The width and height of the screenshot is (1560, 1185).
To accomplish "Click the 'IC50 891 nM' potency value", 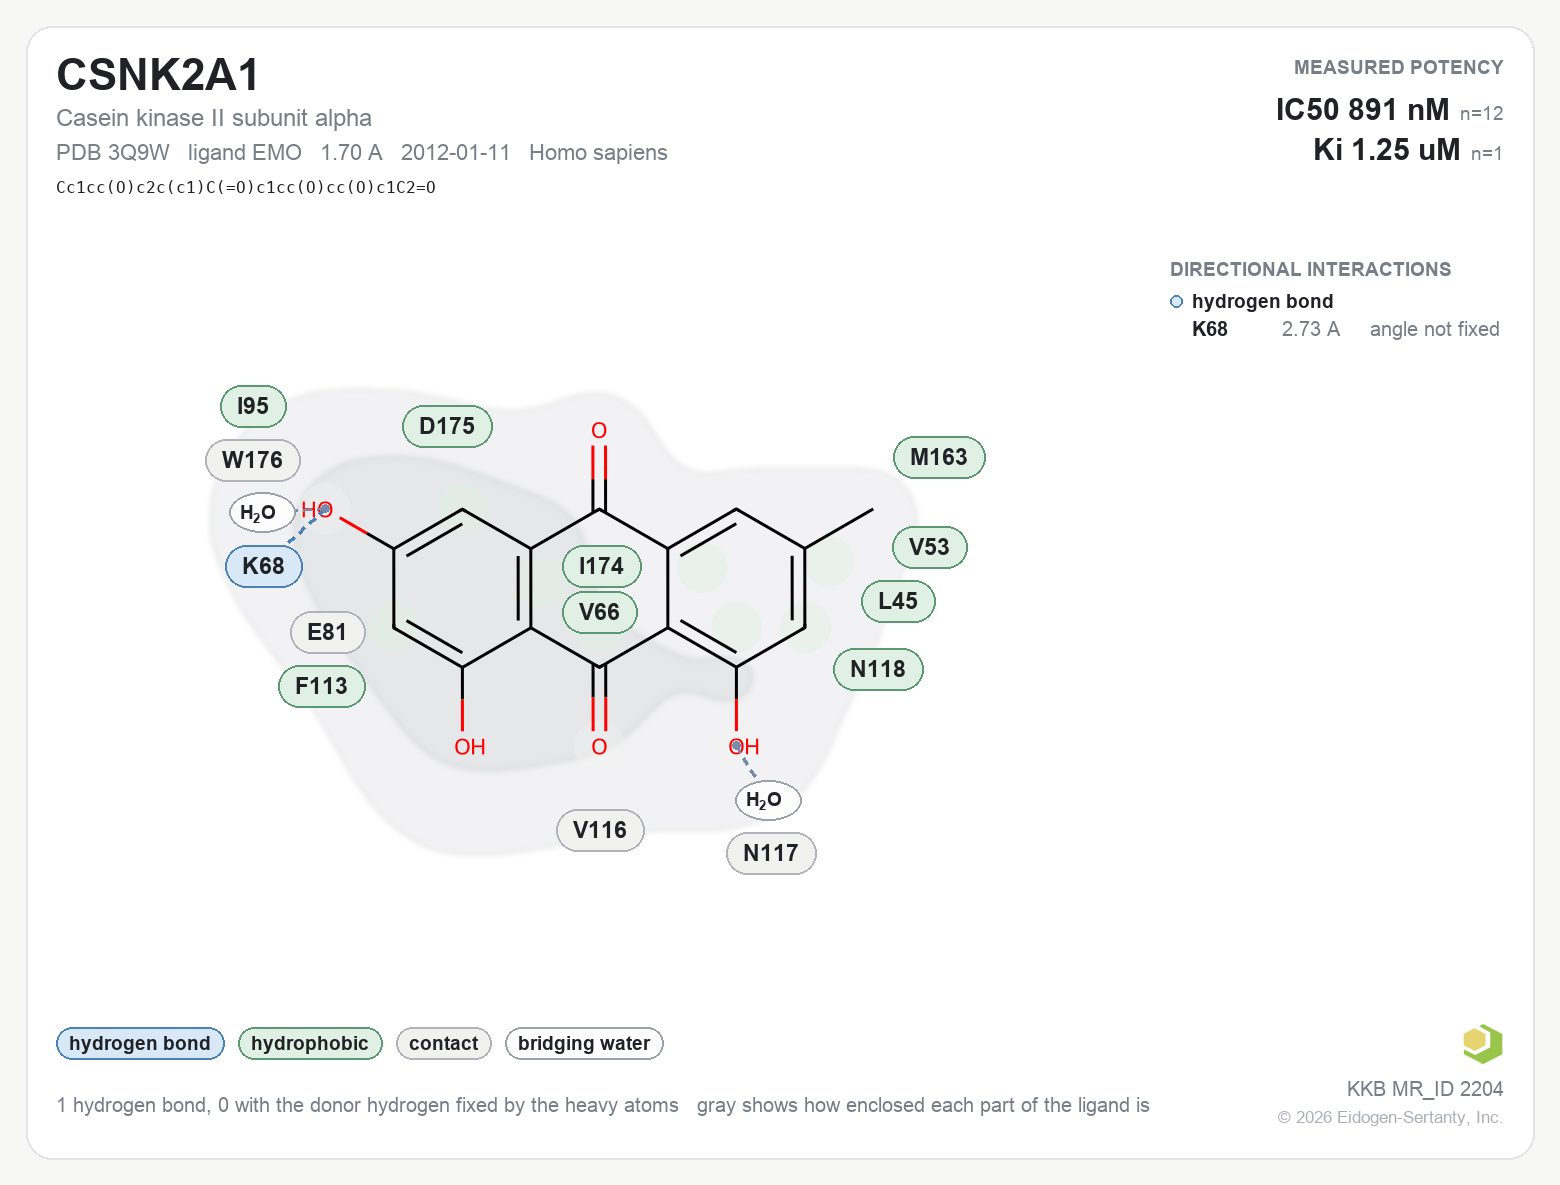I will 1363,109.
